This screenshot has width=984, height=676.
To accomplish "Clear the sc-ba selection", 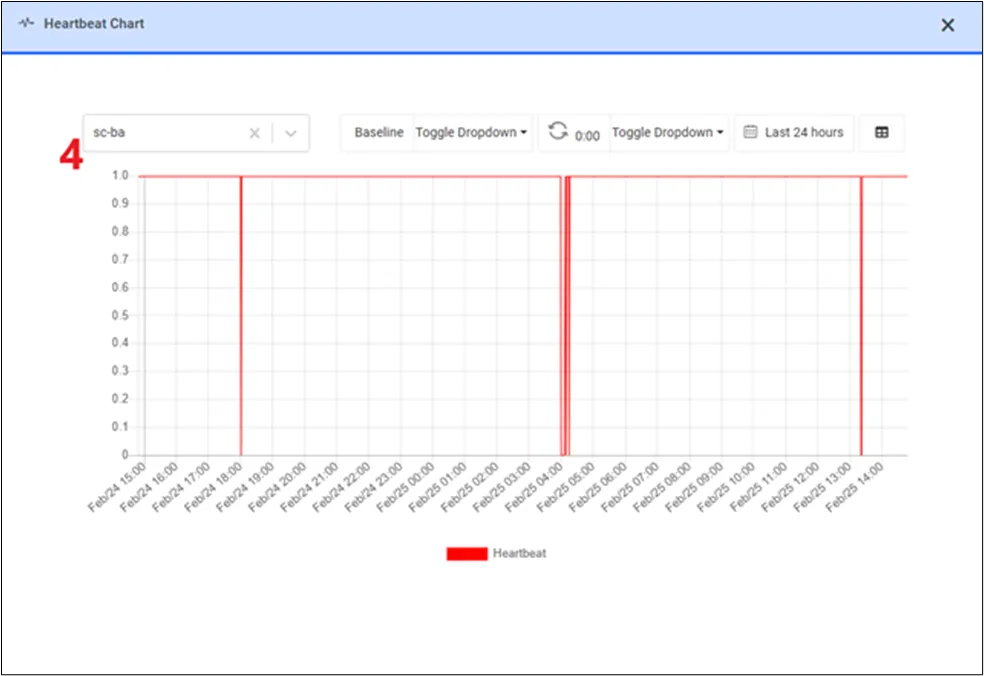I will (254, 133).
